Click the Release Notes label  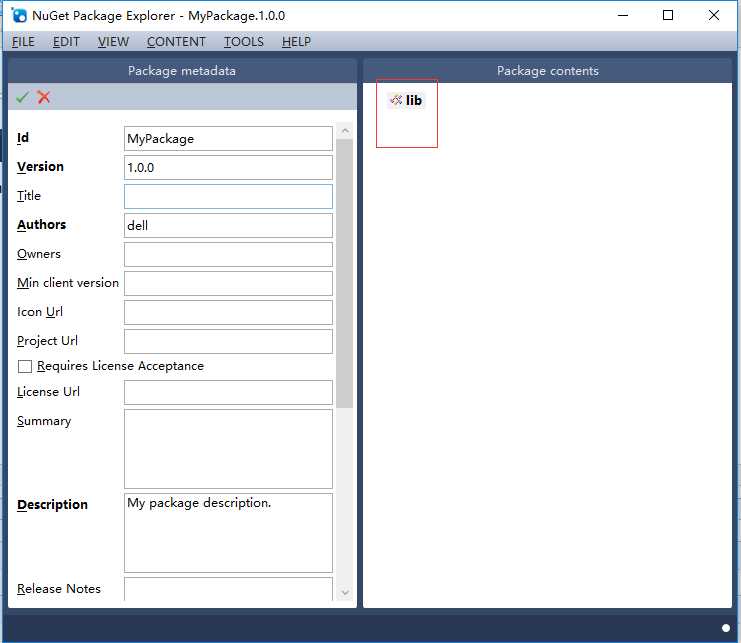click(59, 589)
